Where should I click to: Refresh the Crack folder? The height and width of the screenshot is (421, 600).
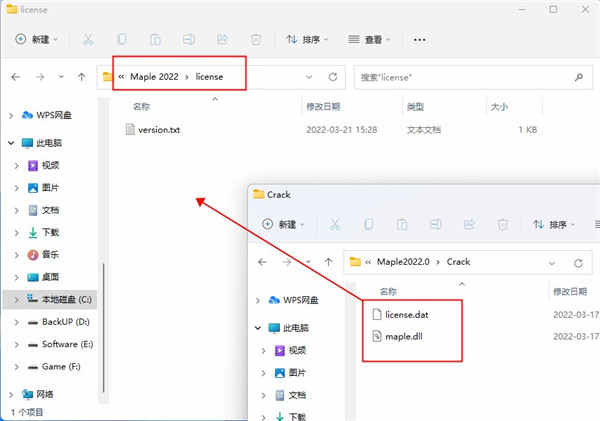click(x=579, y=263)
